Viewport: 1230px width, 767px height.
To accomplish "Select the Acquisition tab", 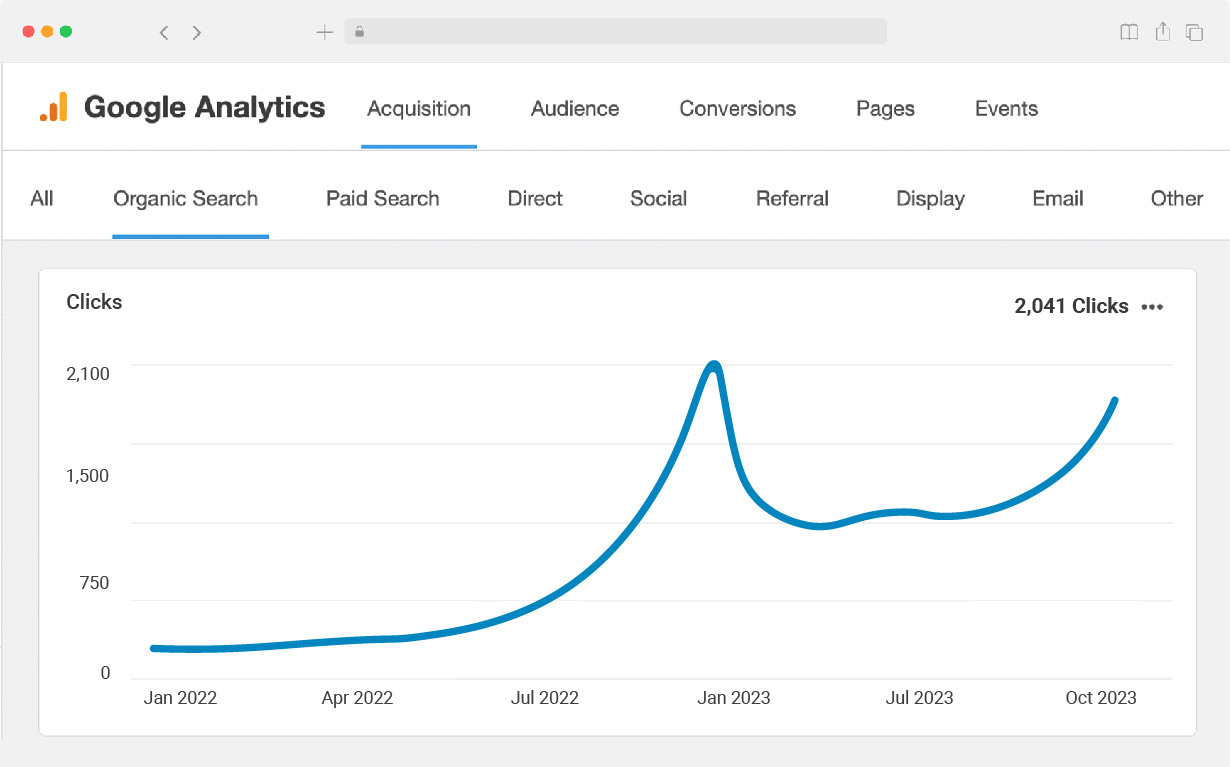I will tap(419, 109).
